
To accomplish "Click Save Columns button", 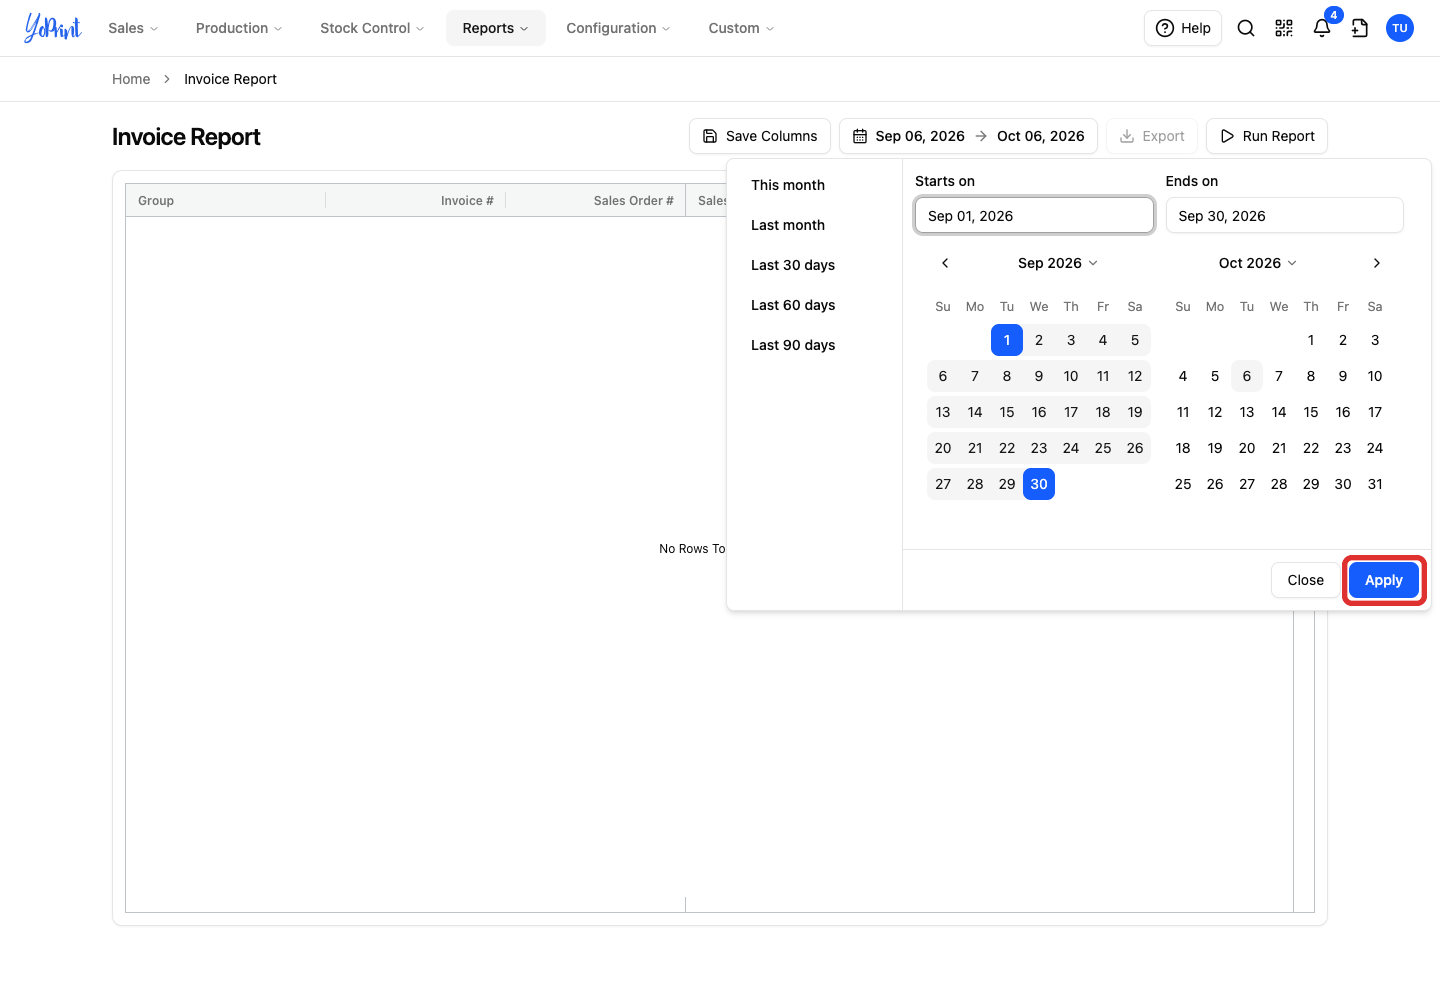I will (760, 136).
